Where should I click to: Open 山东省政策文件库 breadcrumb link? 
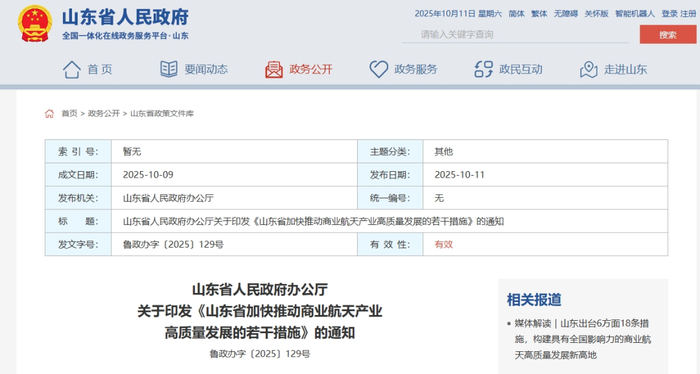pos(162,113)
